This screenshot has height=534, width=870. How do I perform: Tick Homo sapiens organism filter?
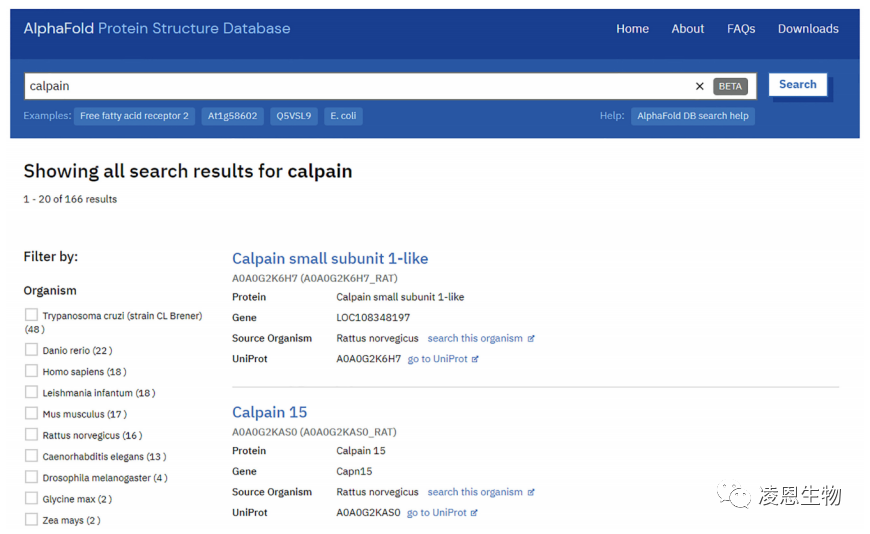click(x=32, y=371)
